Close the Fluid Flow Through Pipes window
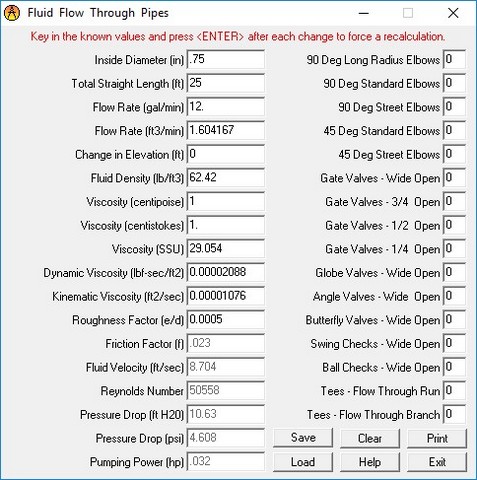The image size is (477, 480). [x=453, y=13]
